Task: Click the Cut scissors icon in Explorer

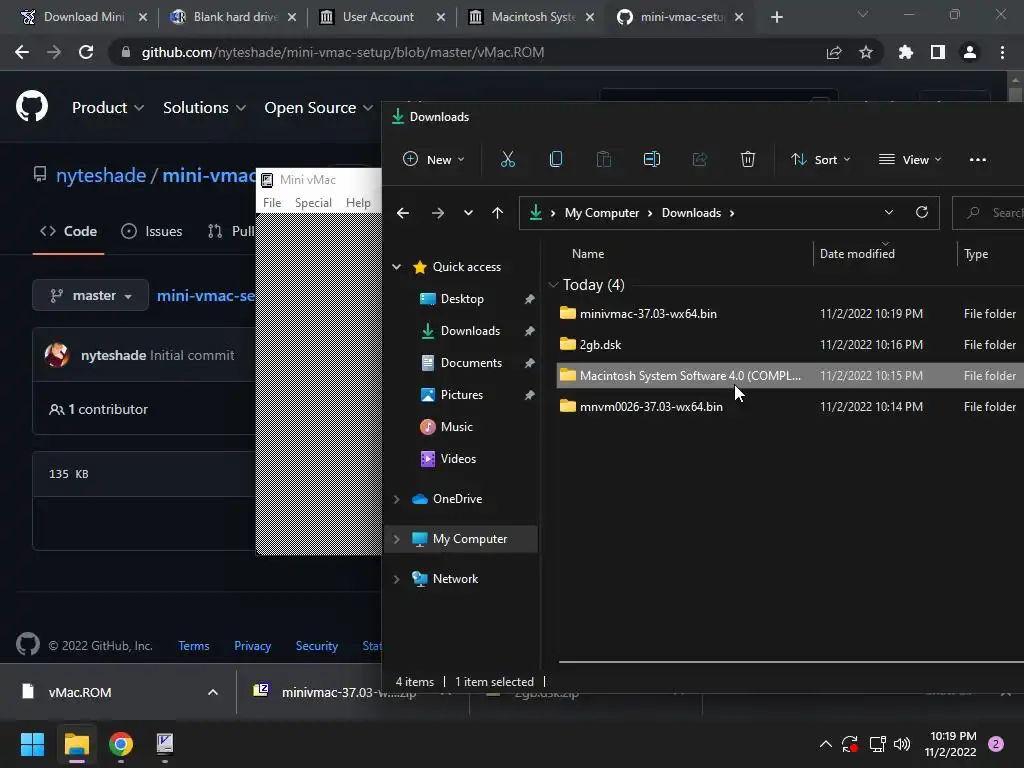Action: coord(507,159)
